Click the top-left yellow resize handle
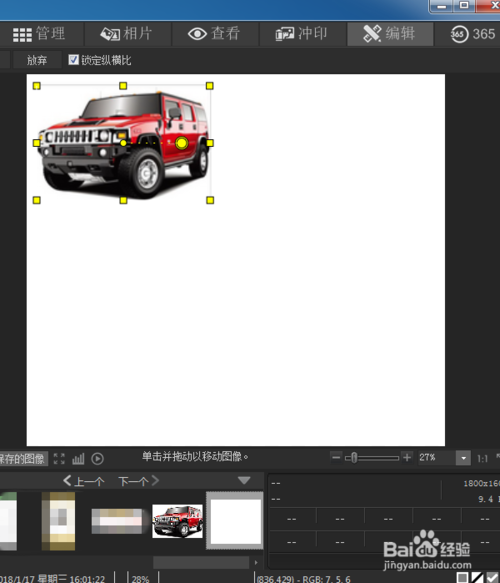 [x=36, y=86]
